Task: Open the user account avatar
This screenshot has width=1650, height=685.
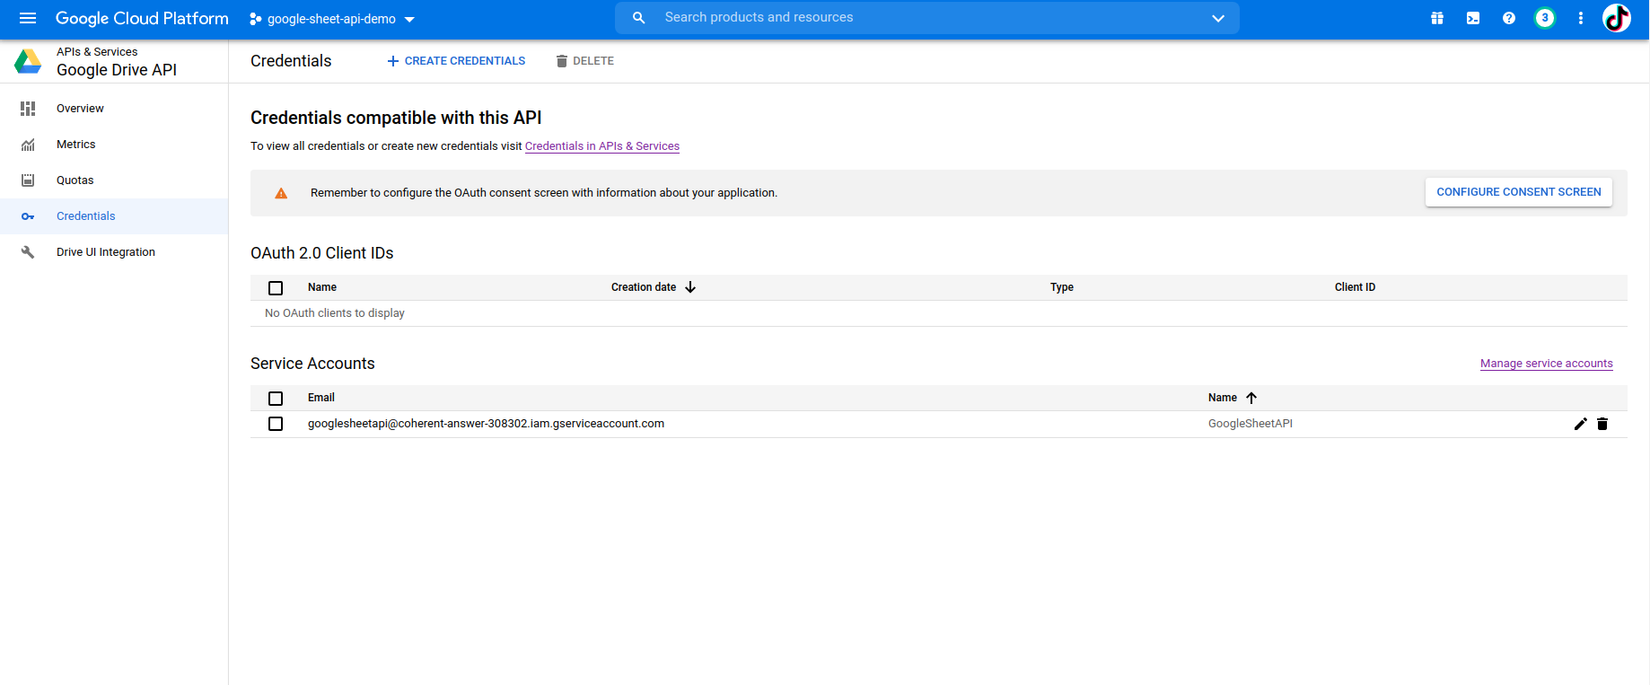Action: [x=1617, y=18]
